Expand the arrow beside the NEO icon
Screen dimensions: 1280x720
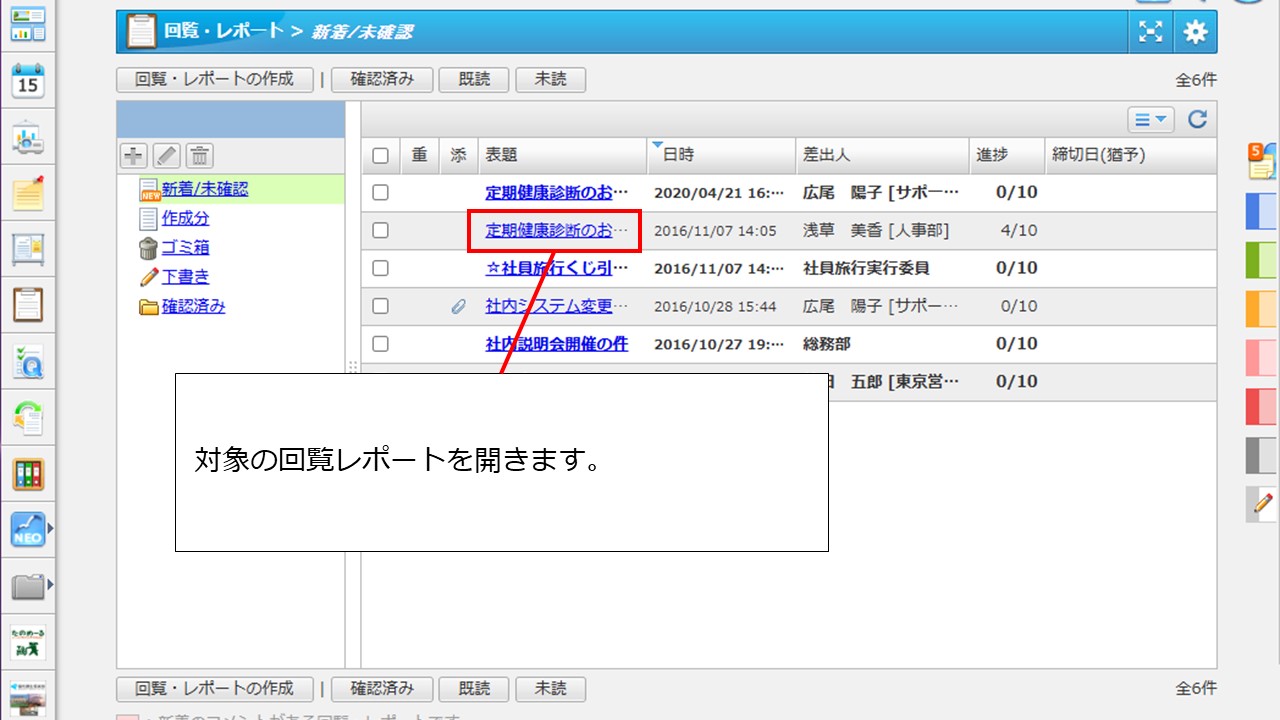tap(50, 527)
